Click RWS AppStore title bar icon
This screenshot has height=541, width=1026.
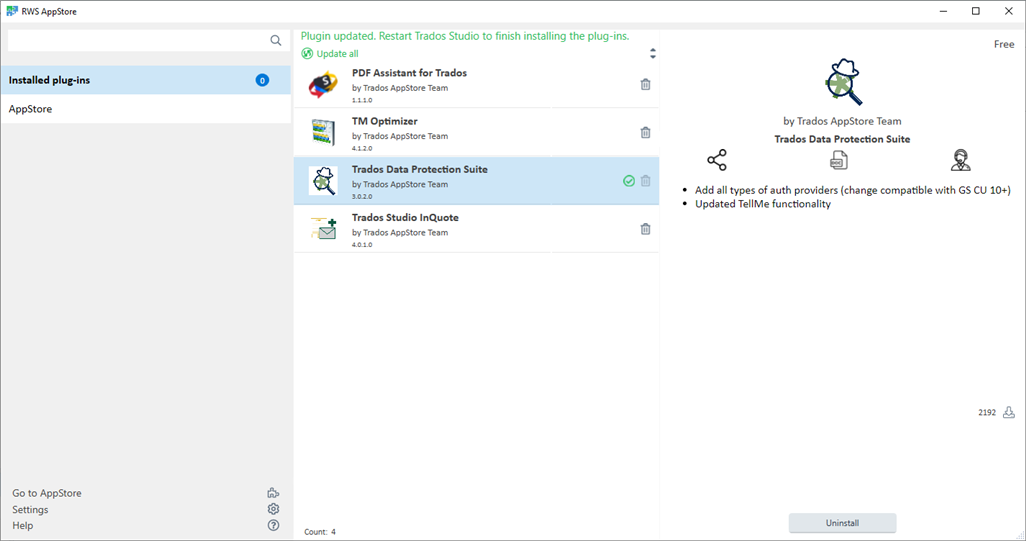12,11
